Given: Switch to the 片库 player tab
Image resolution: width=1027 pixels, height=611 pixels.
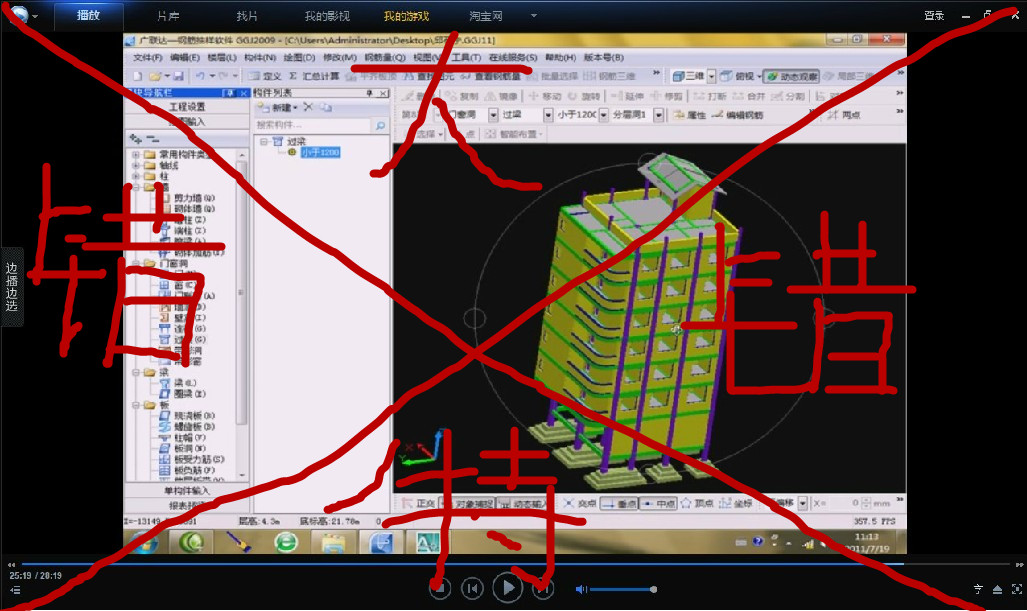Looking at the screenshot, I should [x=168, y=16].
